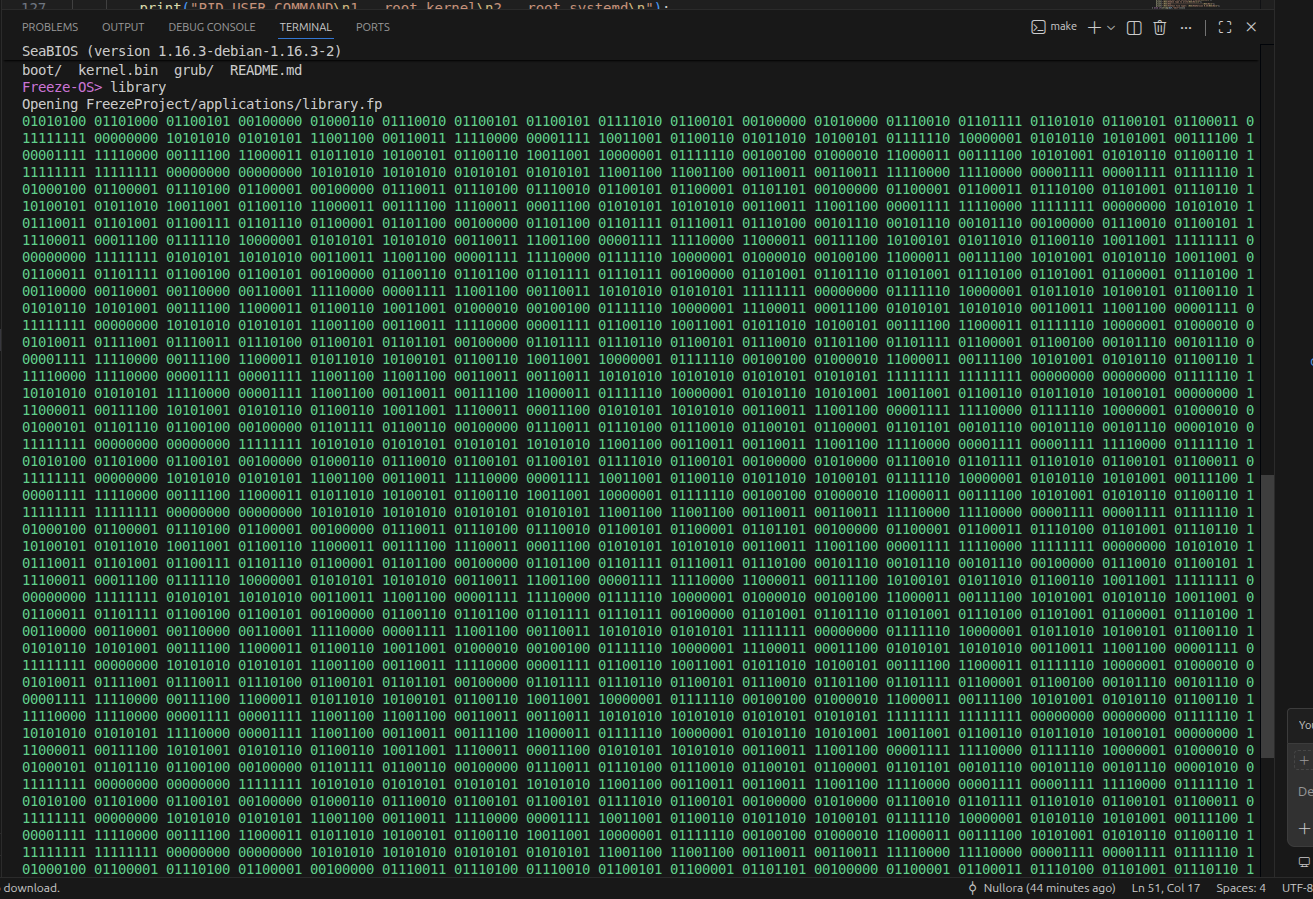Maximize the panel size
This screenshot has width=1313, height=899.
pos(1225,28)
